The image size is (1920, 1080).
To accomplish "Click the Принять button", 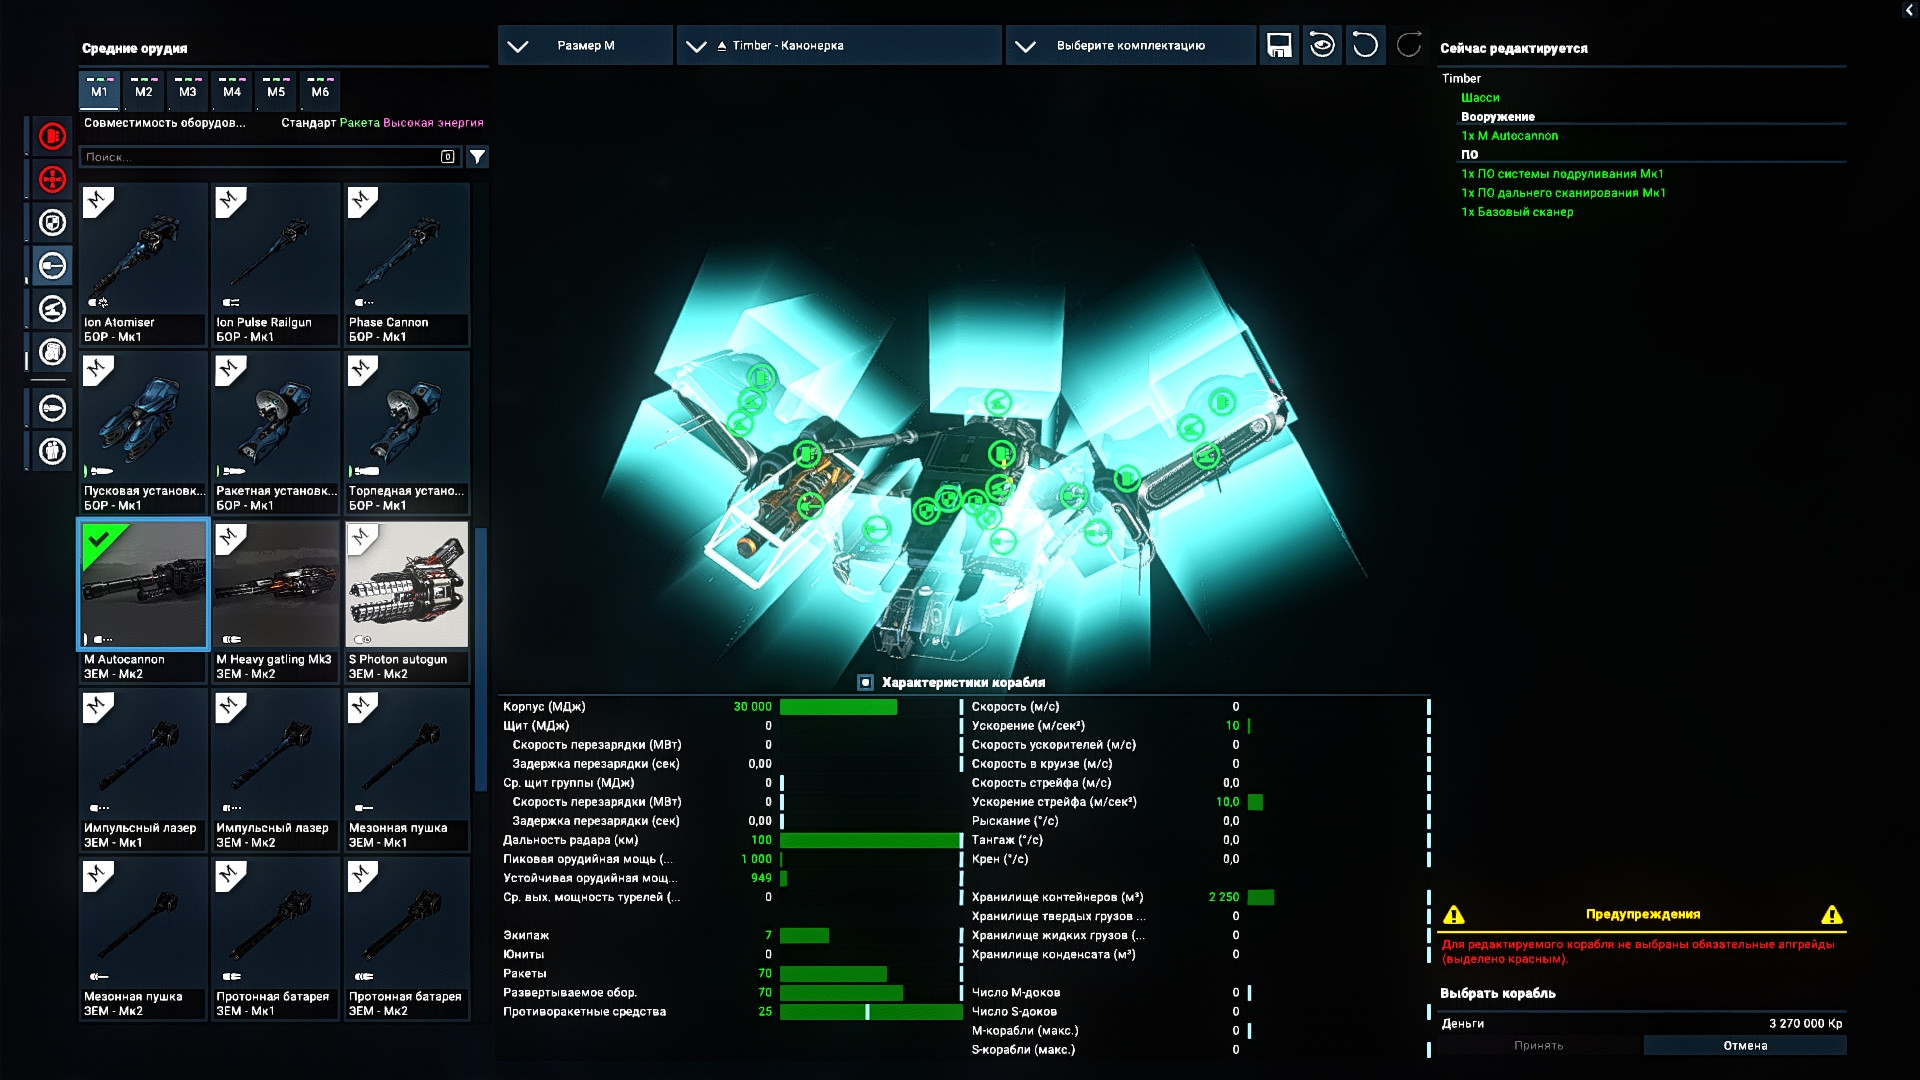I will [1538, 1046].
